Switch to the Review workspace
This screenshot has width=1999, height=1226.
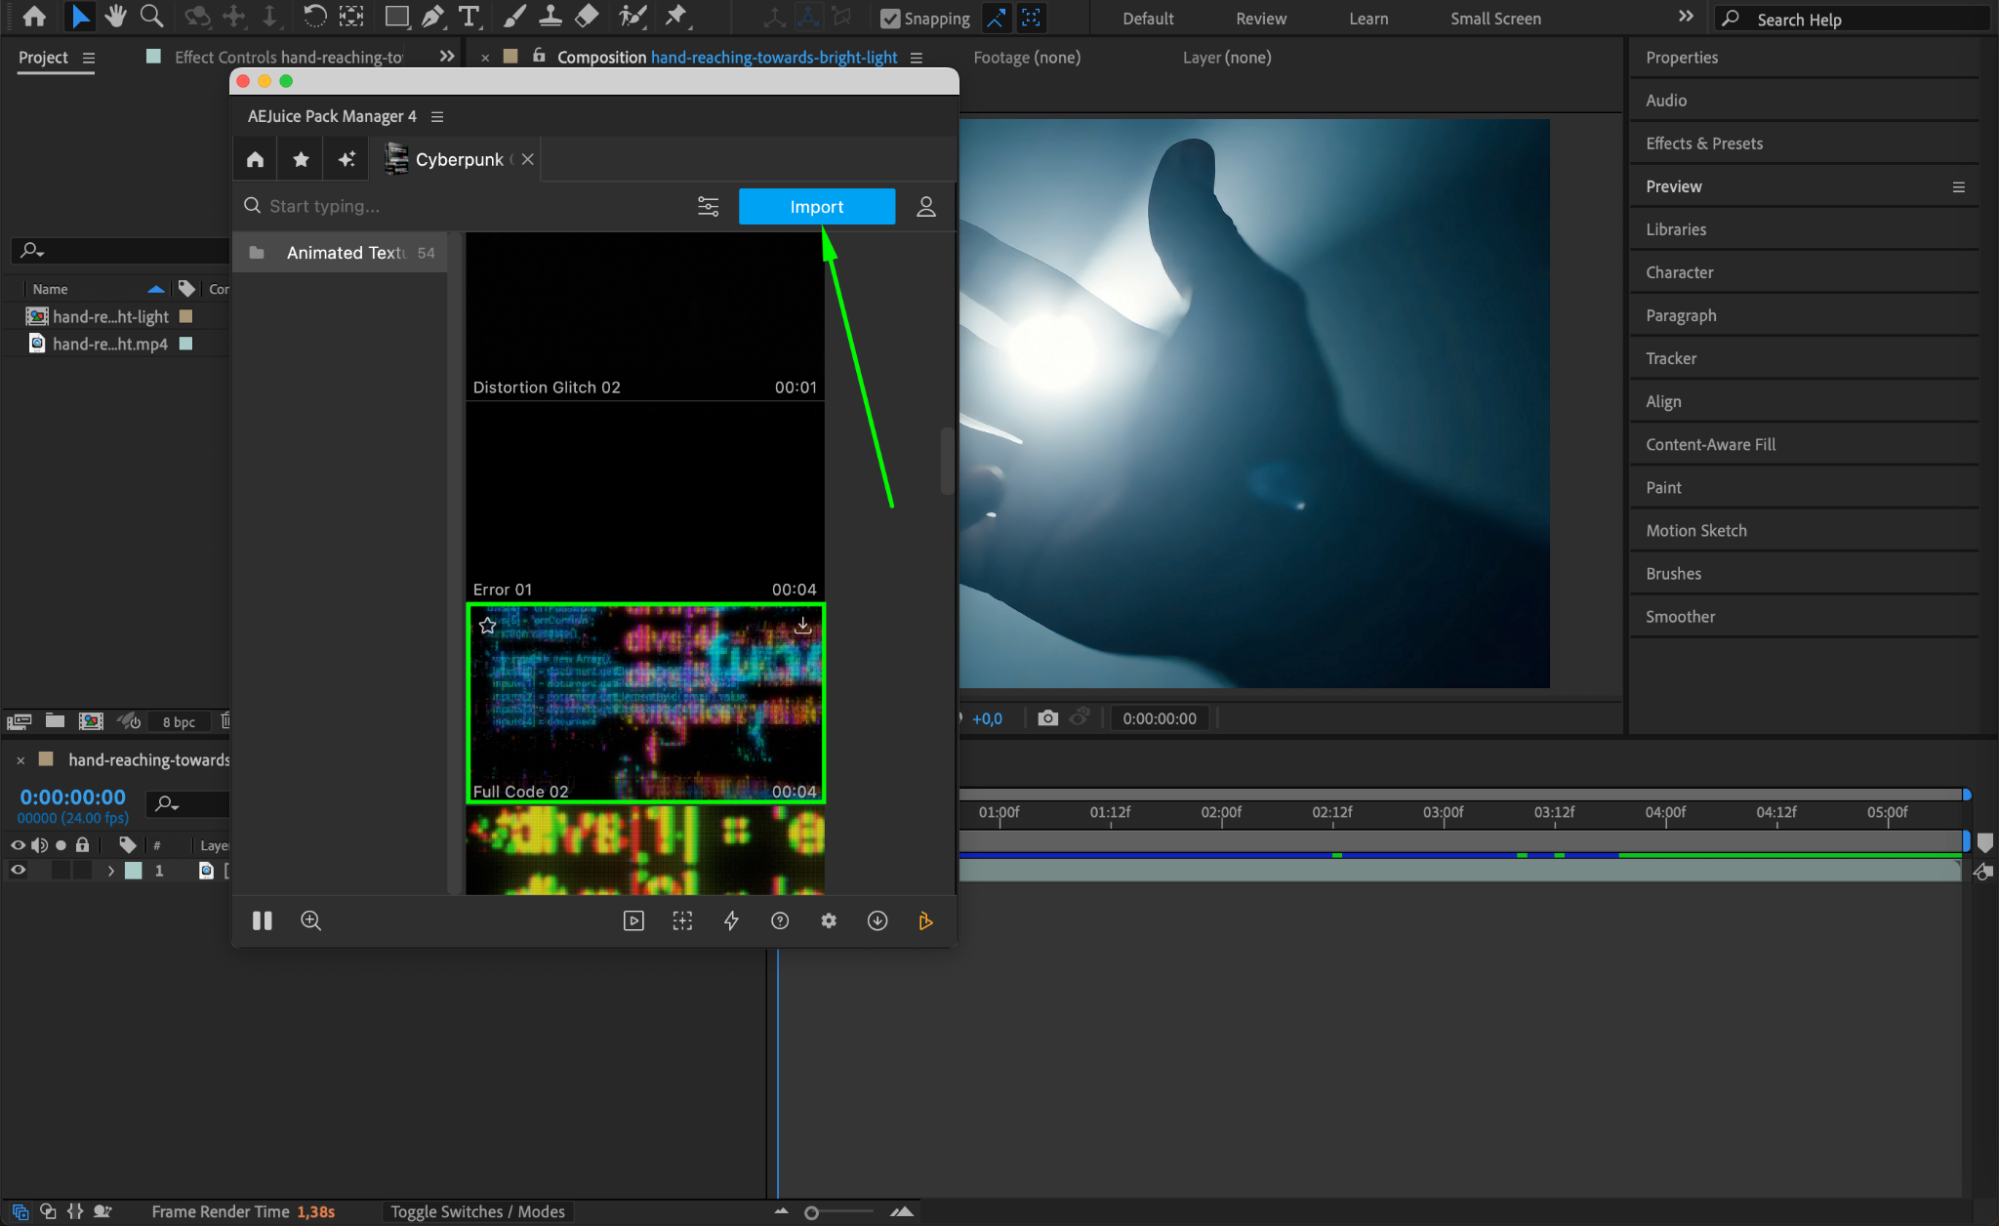(1261, 18)
